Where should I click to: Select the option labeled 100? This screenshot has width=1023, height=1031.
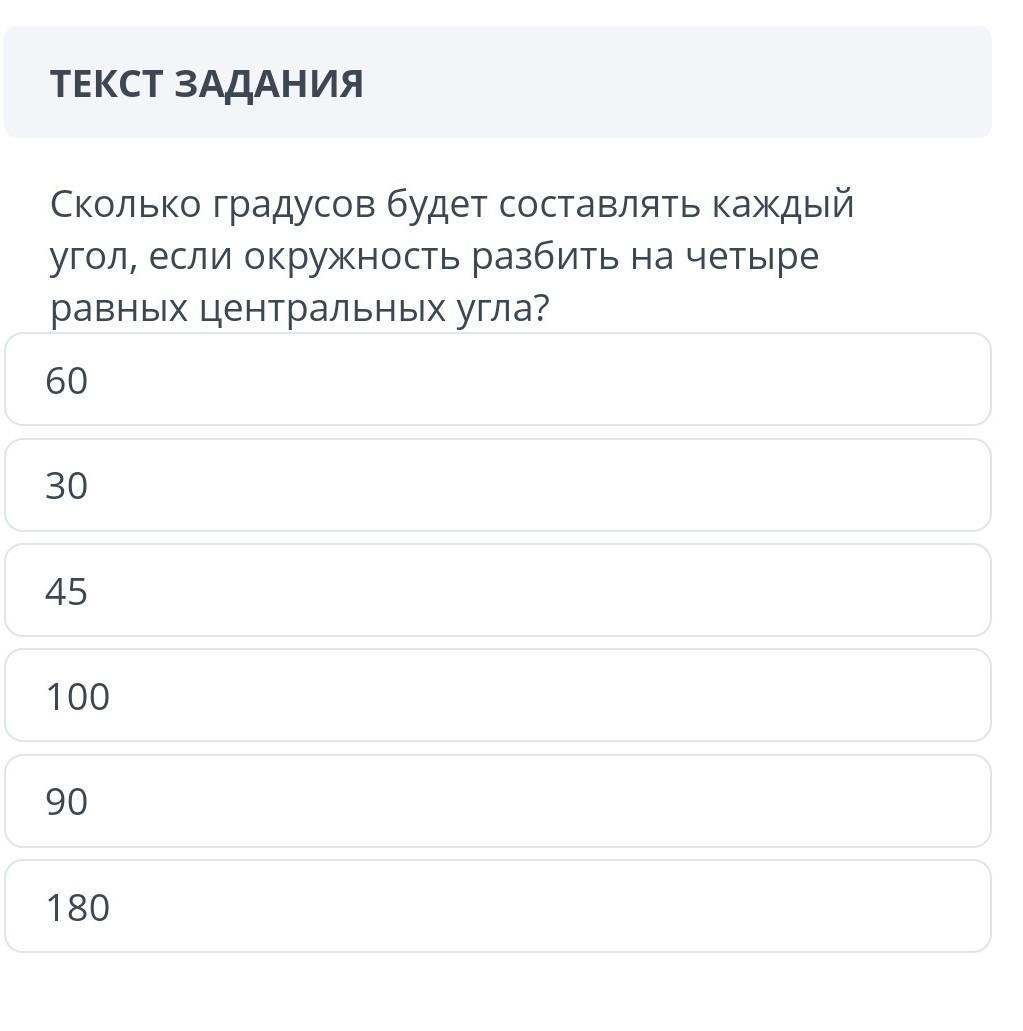pyautogui.click(x=498, y=696)
